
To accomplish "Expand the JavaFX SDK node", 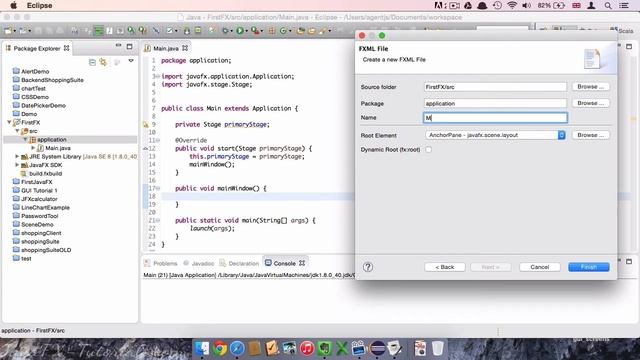I will coord(17,165).
